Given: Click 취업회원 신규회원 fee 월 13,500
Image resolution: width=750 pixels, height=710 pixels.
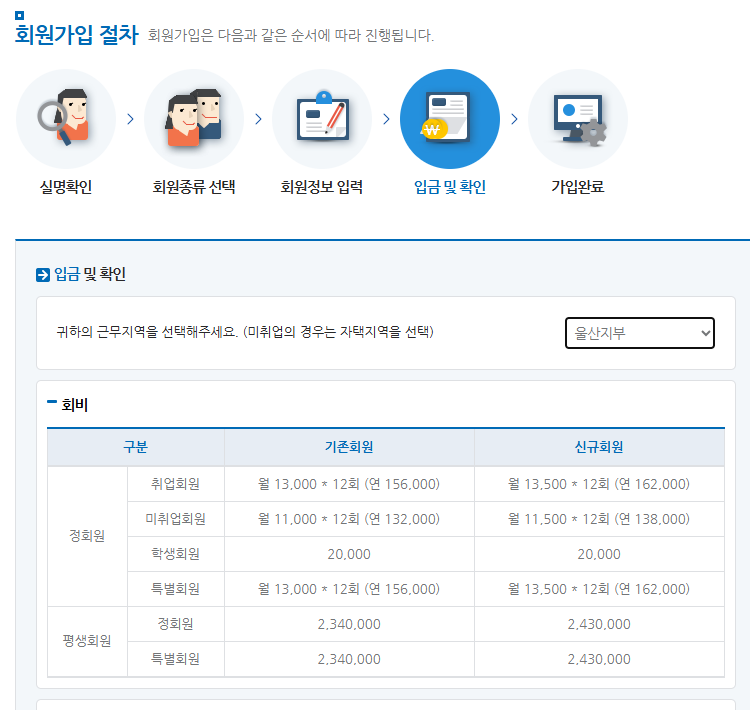Looking at the screenshot, I should click(x=599, y=484).
